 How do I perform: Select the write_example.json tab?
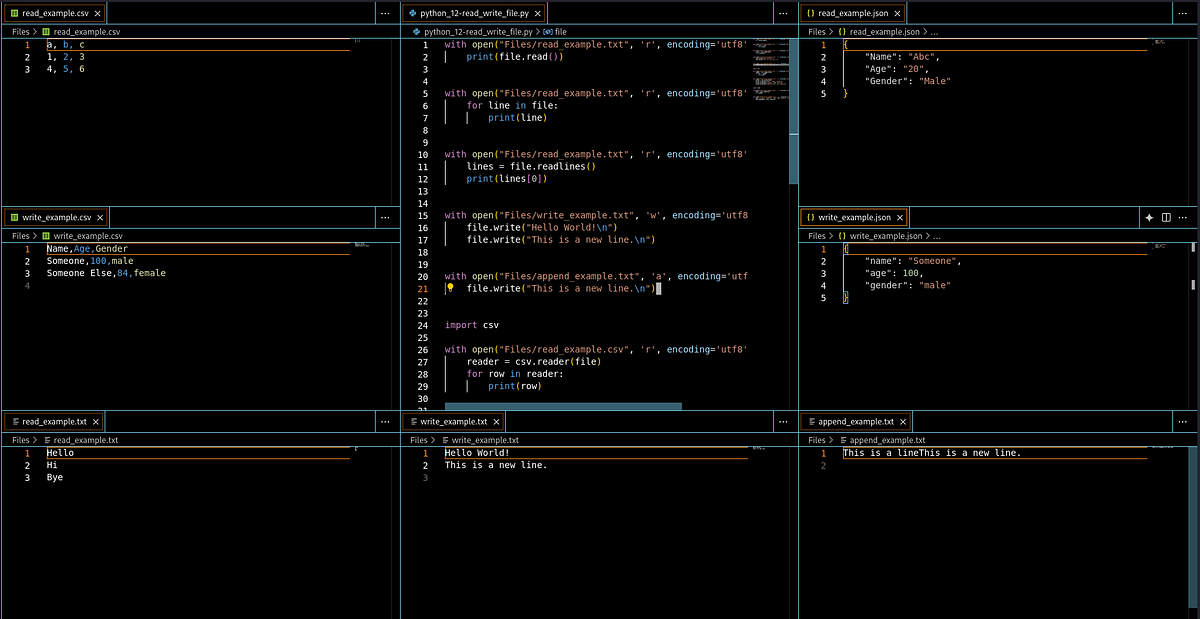click(x=852, y=217)
